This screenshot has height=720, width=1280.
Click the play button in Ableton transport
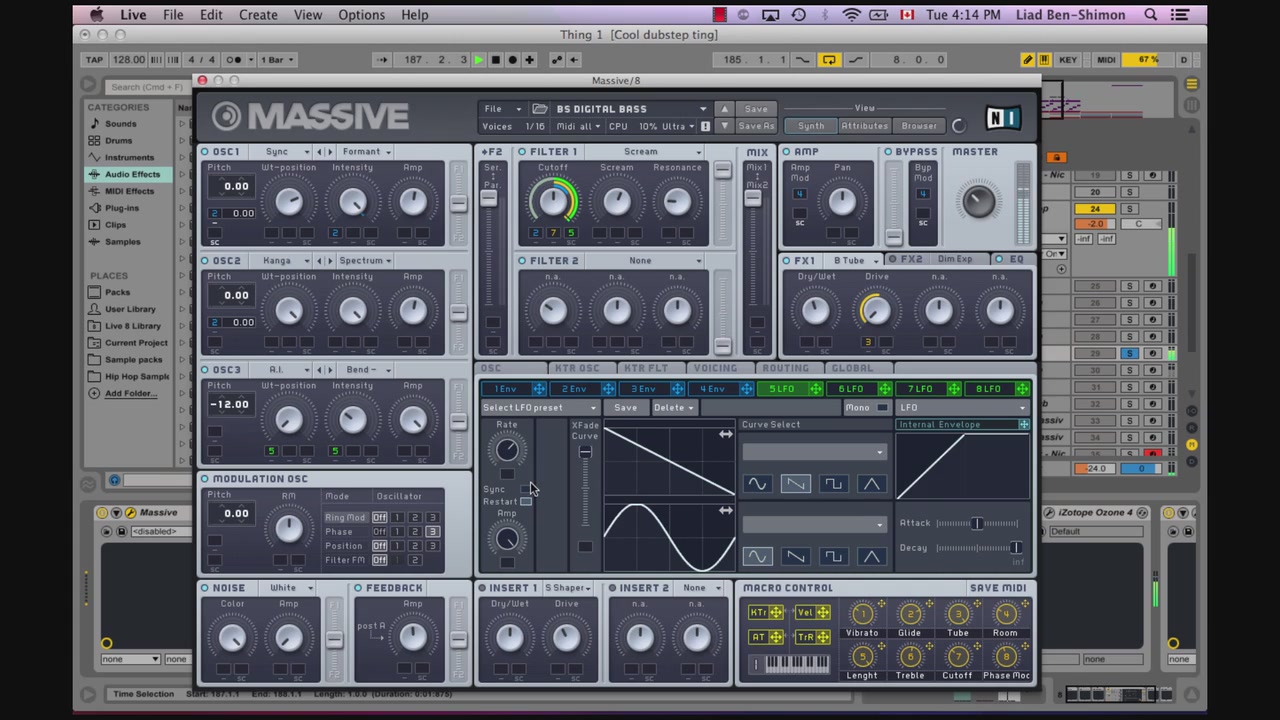478,60
